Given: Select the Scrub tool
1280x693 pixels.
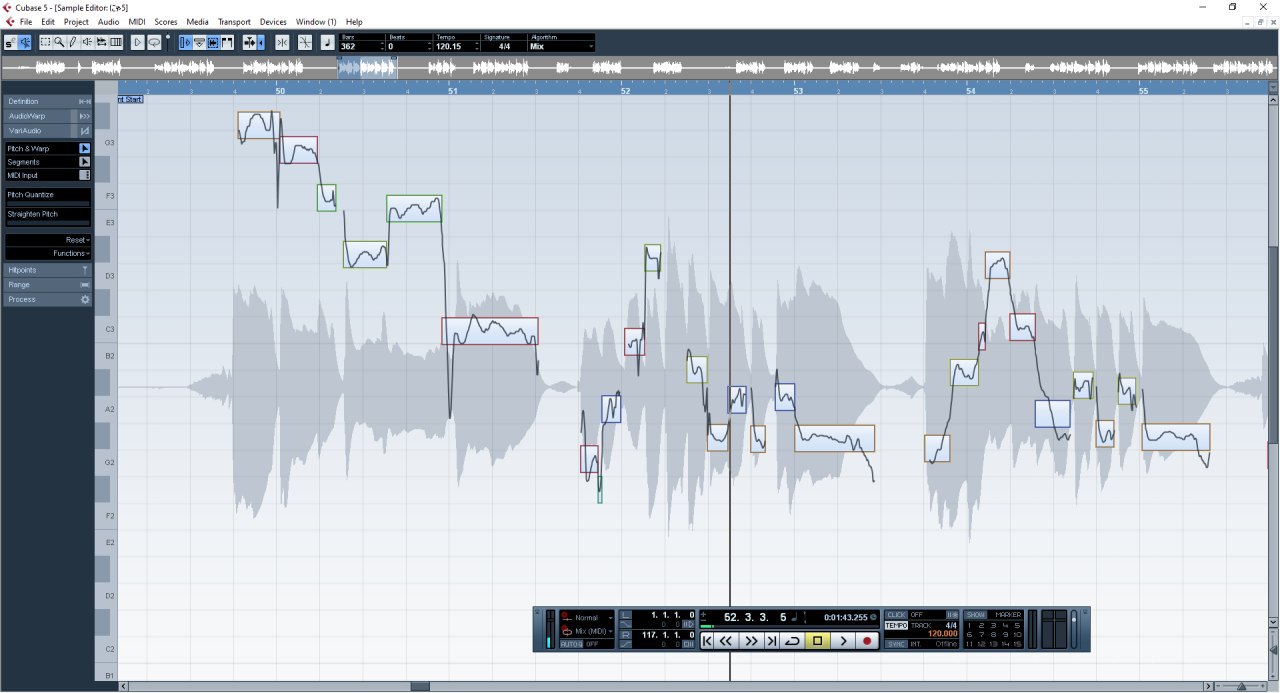Looking at the screenshot, I should click(x=101, y=43).
